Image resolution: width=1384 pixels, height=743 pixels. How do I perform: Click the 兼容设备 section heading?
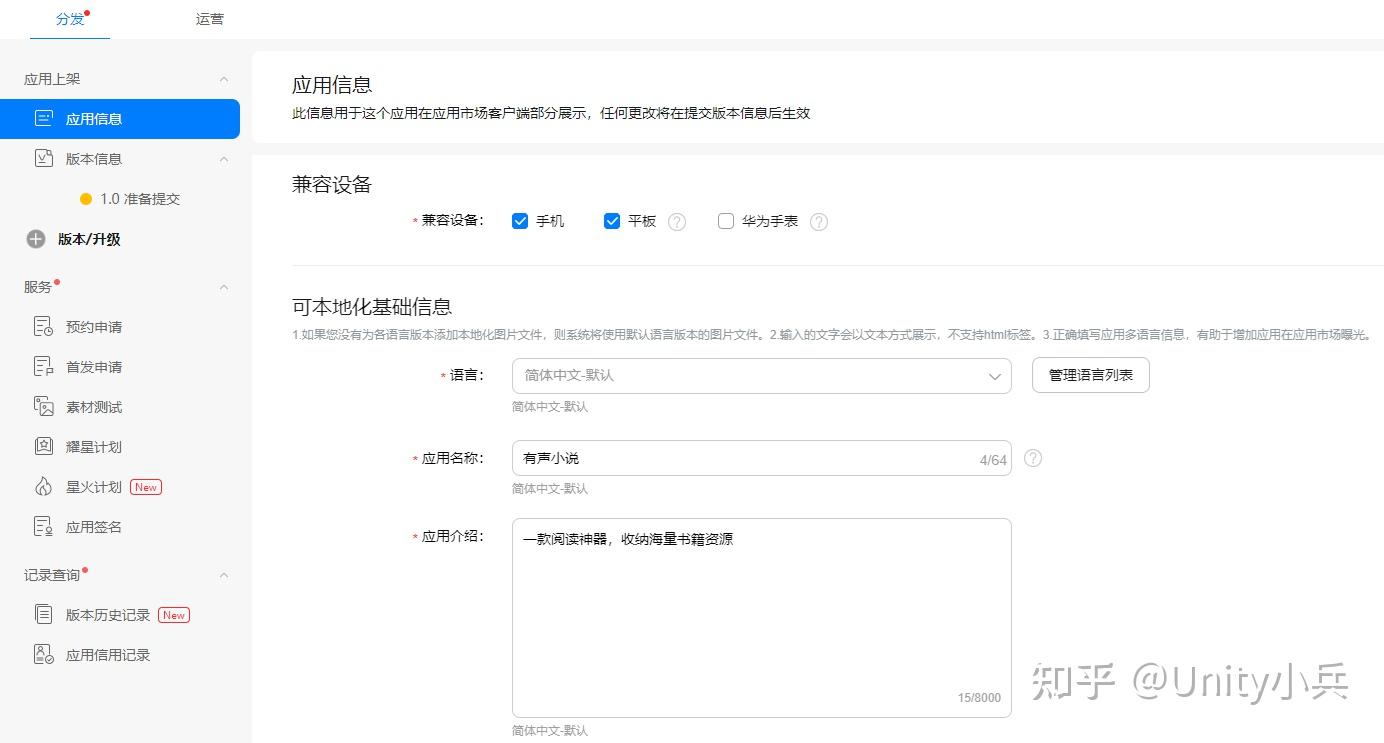(332, 184)
